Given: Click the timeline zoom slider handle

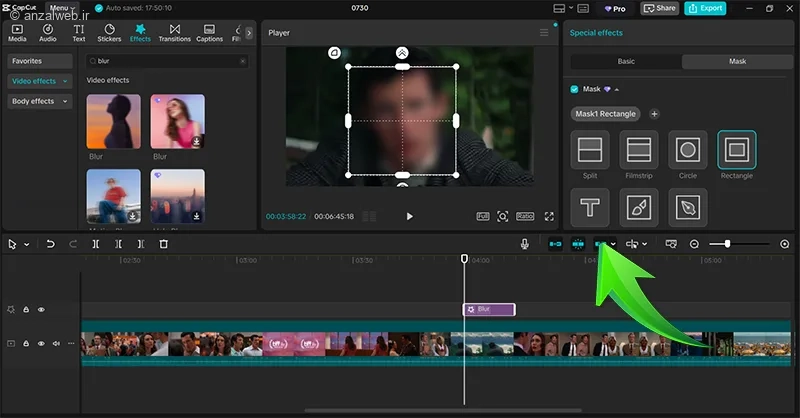Looking at the screenshot, I should click(727, 244).
